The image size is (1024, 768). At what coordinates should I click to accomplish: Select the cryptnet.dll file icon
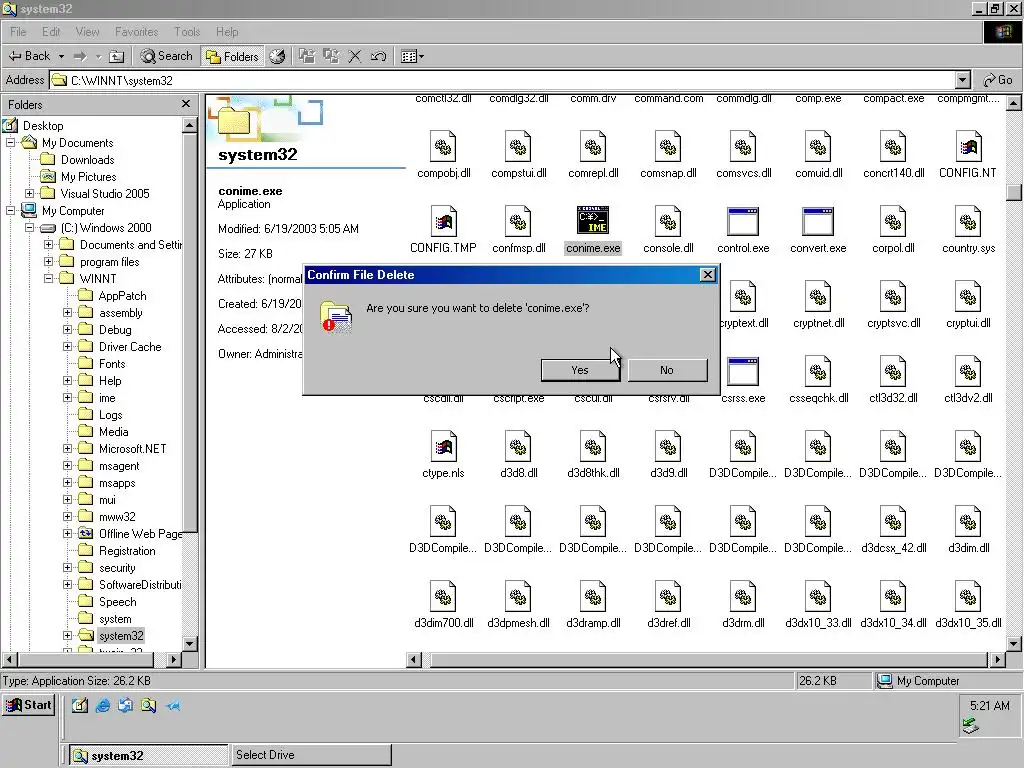coord(818,296)
